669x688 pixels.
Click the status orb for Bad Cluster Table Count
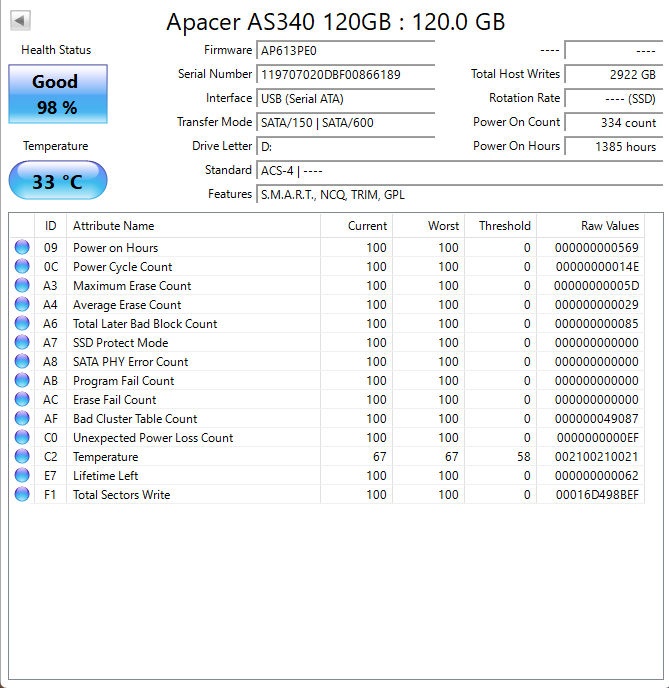click(x=22, y=418)
